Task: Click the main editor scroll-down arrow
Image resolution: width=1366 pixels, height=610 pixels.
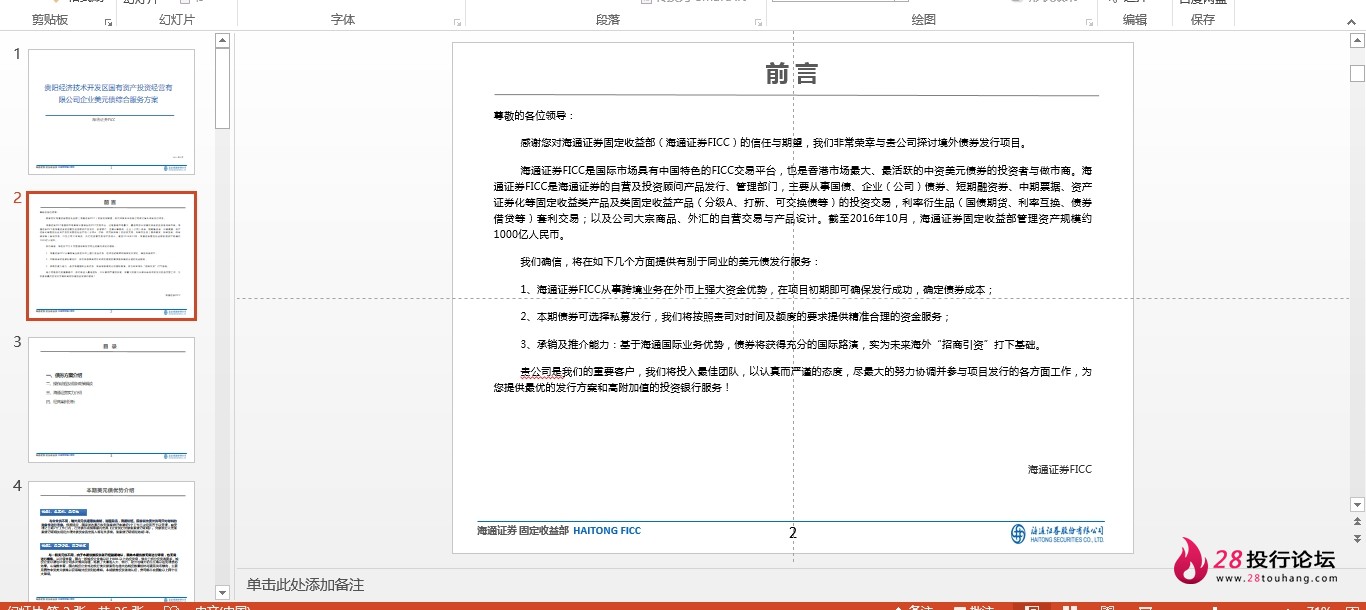Action: [1357, 505]
